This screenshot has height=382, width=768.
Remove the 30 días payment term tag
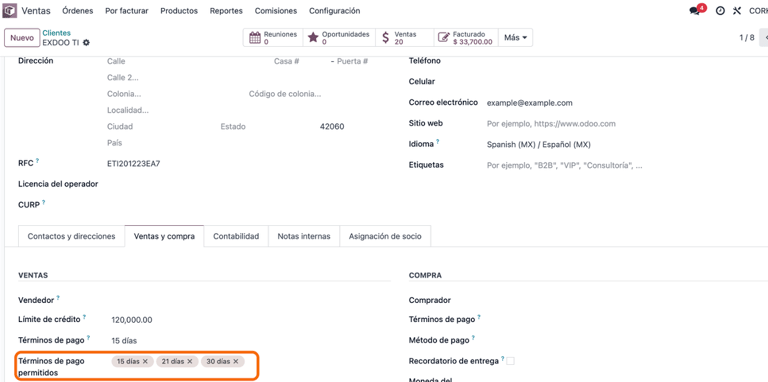click(x=236, y=361)
